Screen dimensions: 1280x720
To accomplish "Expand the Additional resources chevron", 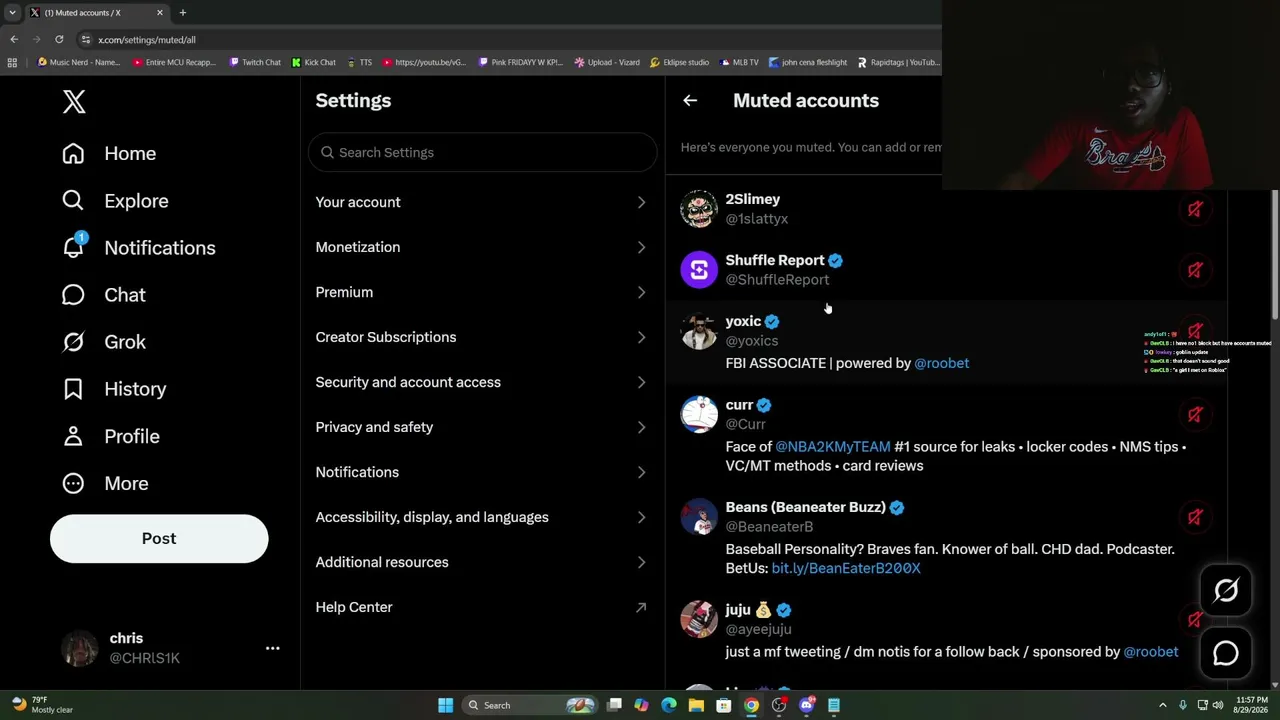I will 641,562.
